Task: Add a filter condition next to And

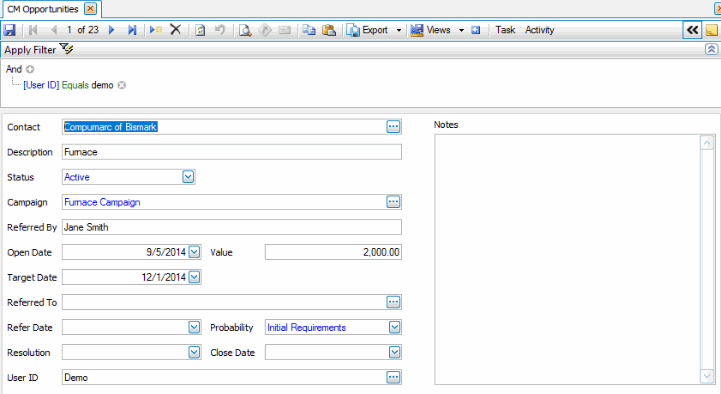Action: click(x=30, y=69)
